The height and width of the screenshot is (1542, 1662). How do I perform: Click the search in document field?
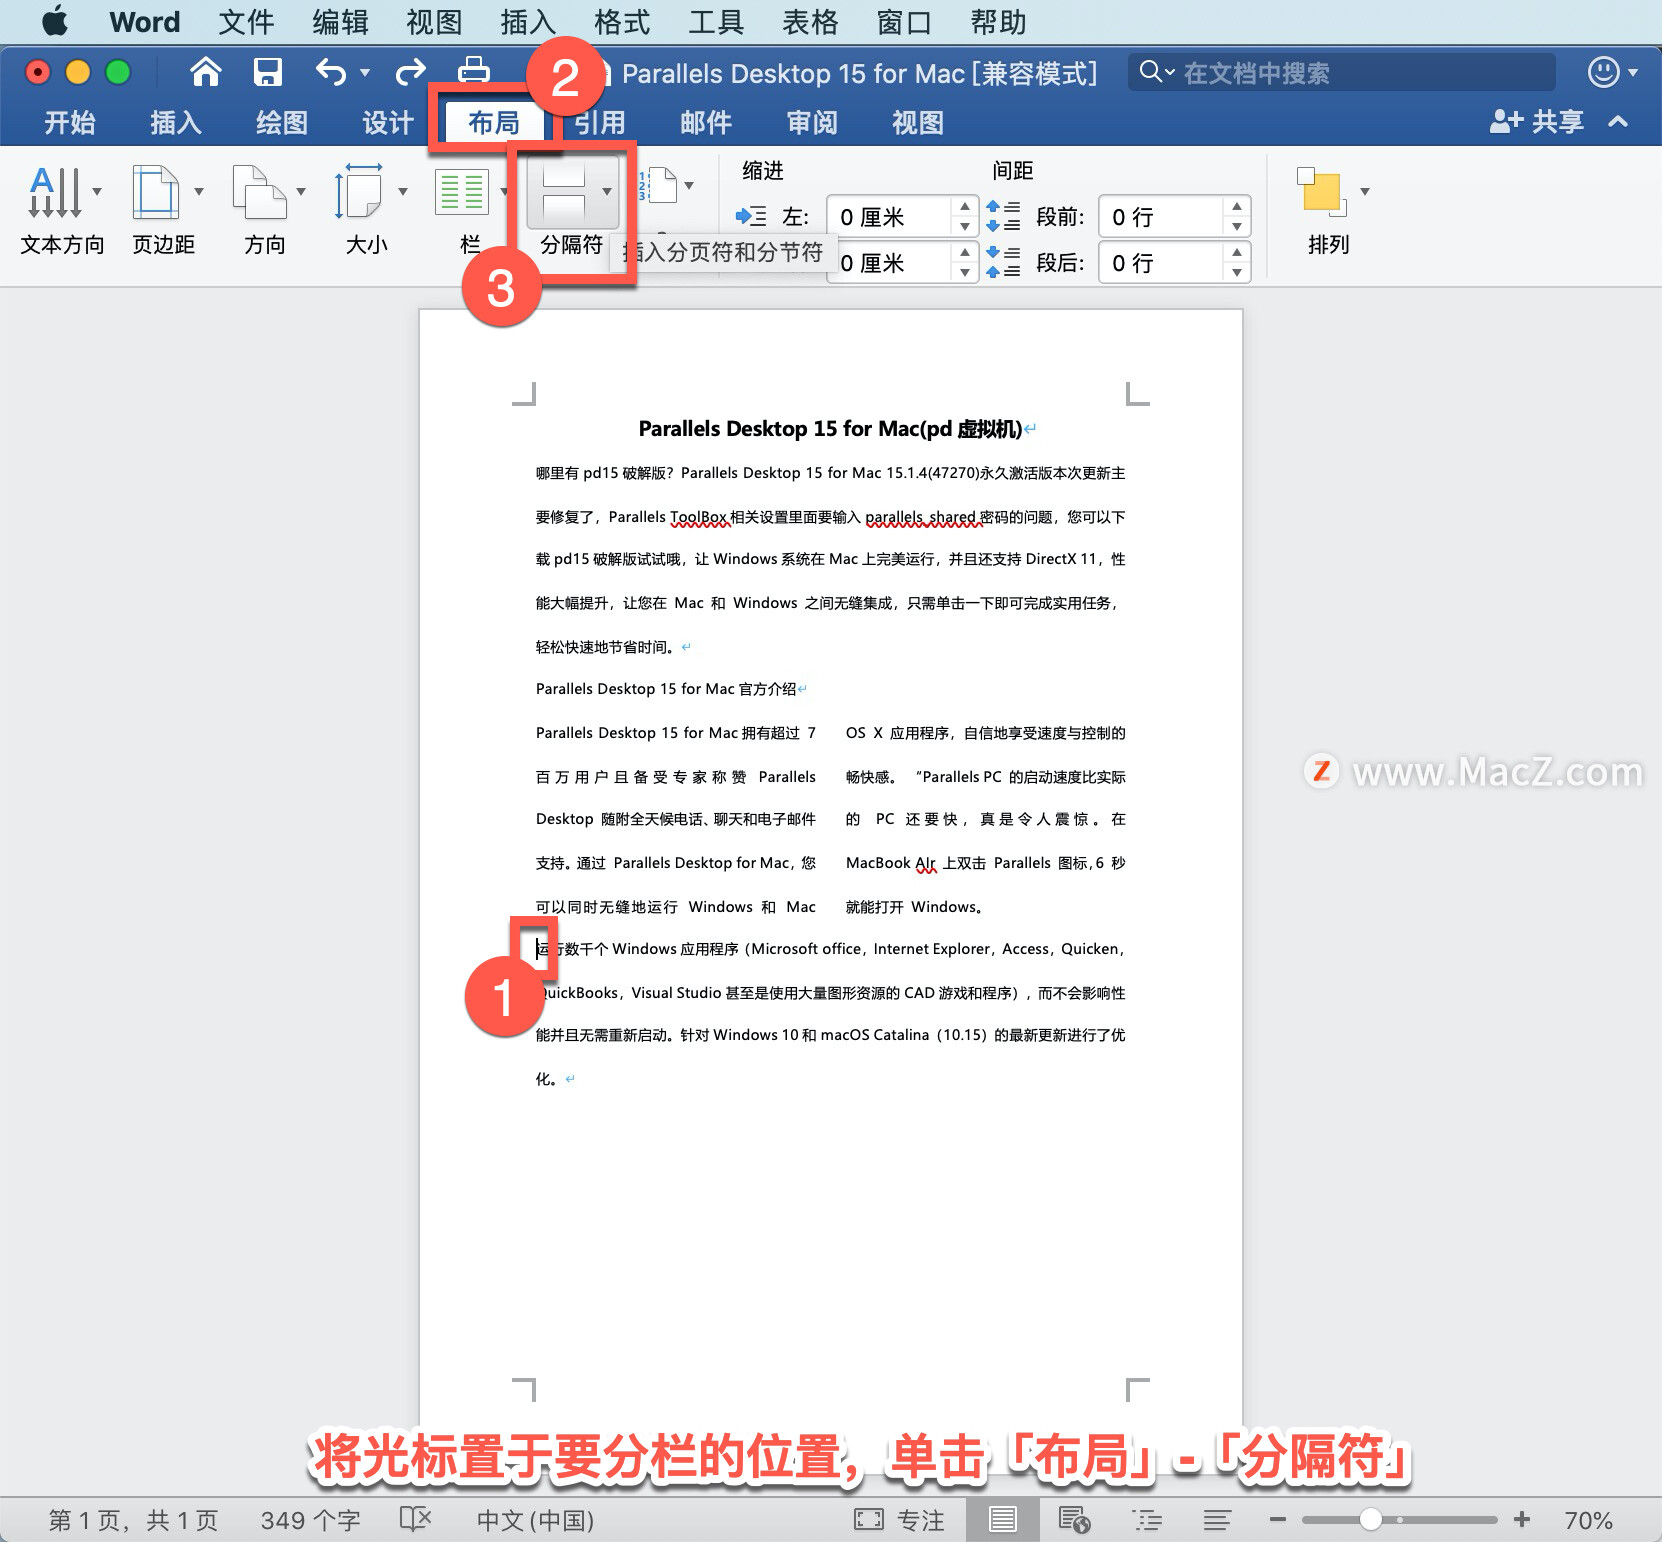click(1342, 72)
